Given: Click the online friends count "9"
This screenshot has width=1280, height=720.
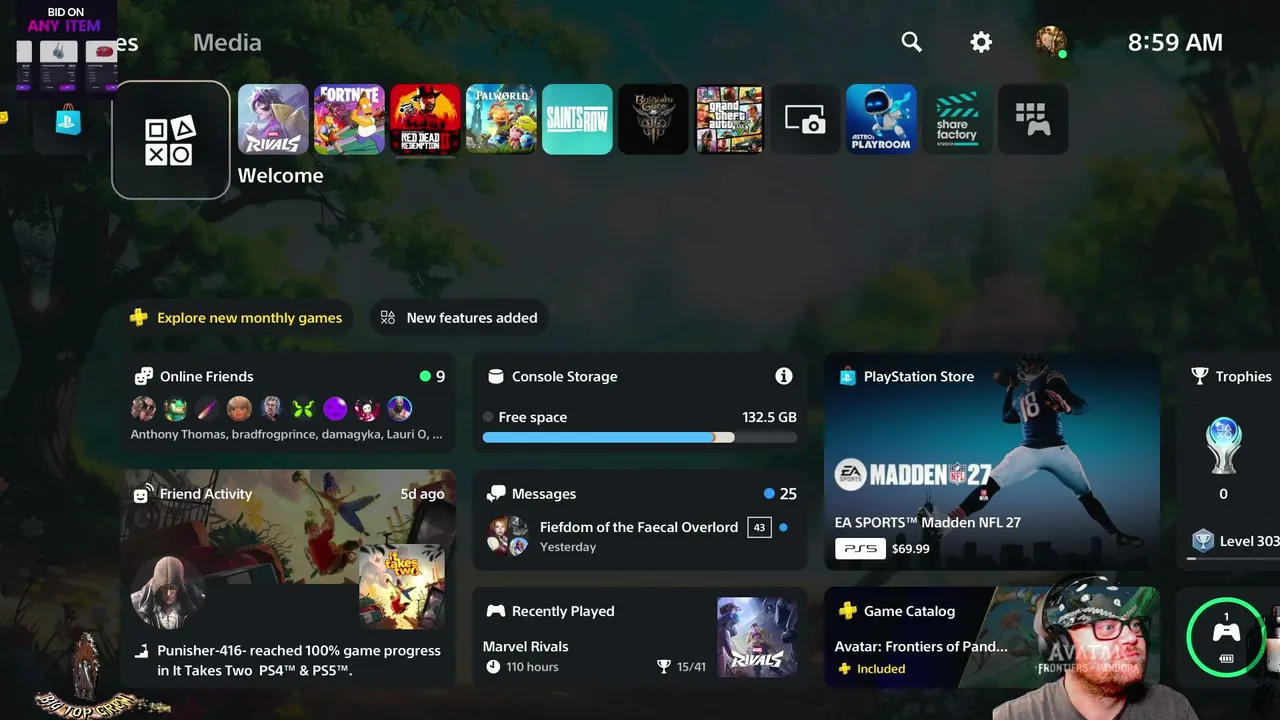Looking at the screenshot, I should click(x=440, y=377).
